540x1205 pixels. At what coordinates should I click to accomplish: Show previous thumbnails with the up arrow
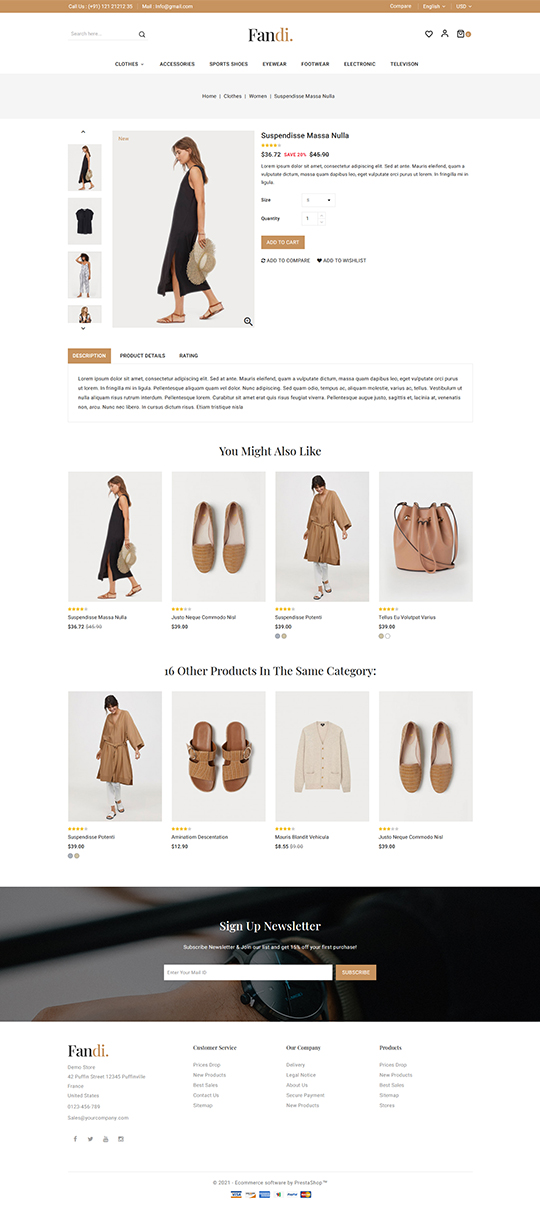coord(83,132)
